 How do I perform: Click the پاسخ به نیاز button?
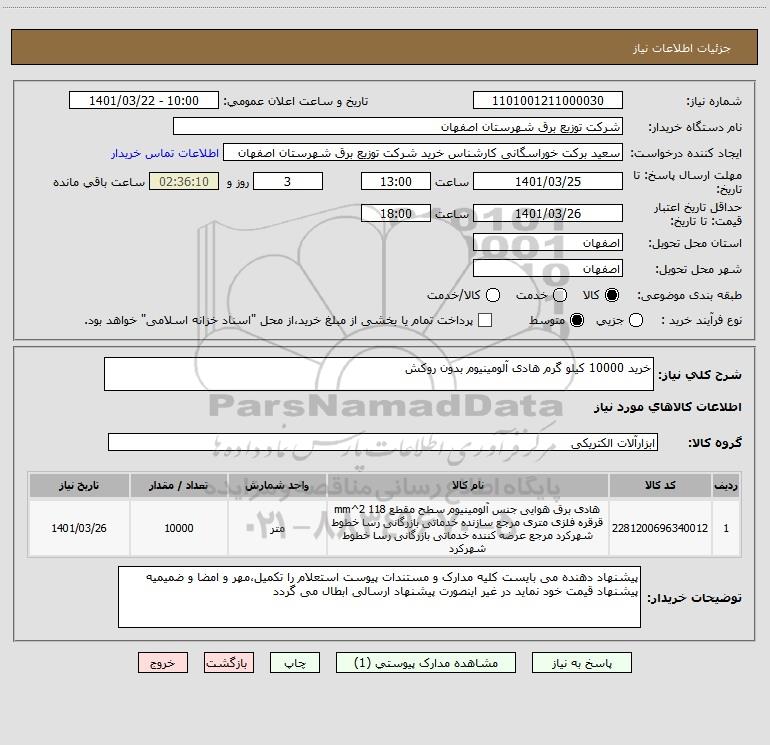click(x=582, y=663)
